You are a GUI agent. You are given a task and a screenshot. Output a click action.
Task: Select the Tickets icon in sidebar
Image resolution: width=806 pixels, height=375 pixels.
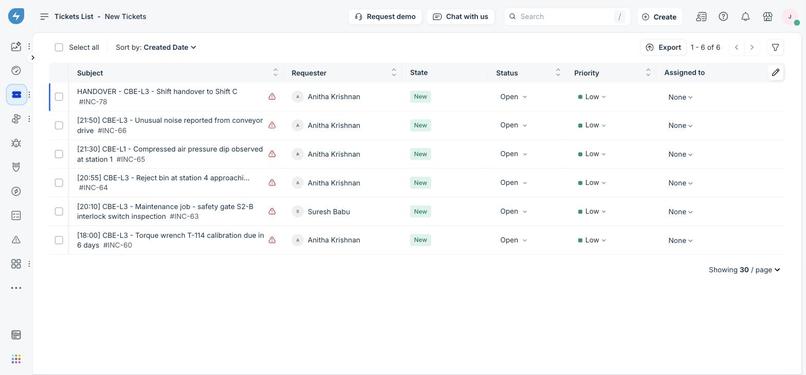[16, 95]
